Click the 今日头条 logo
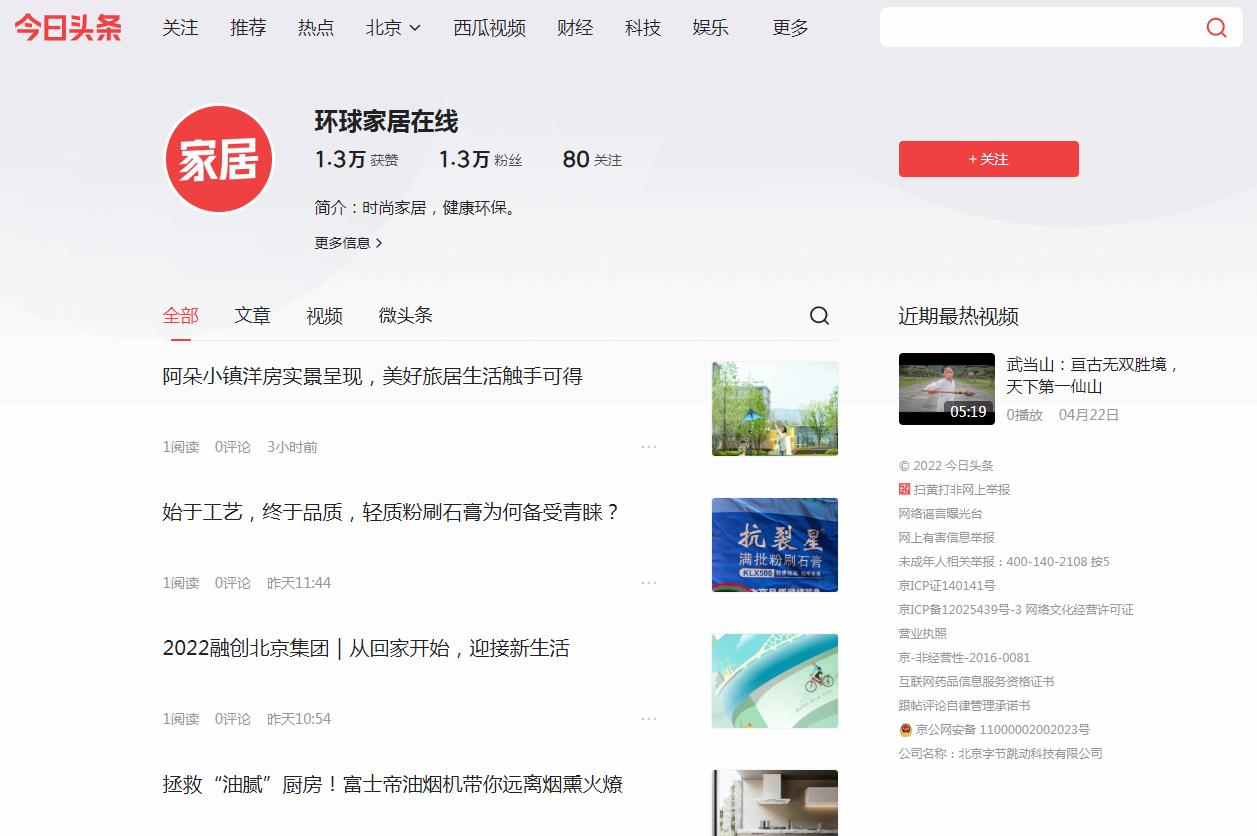This screenshot has width=1257, height=836. point(68,28)
